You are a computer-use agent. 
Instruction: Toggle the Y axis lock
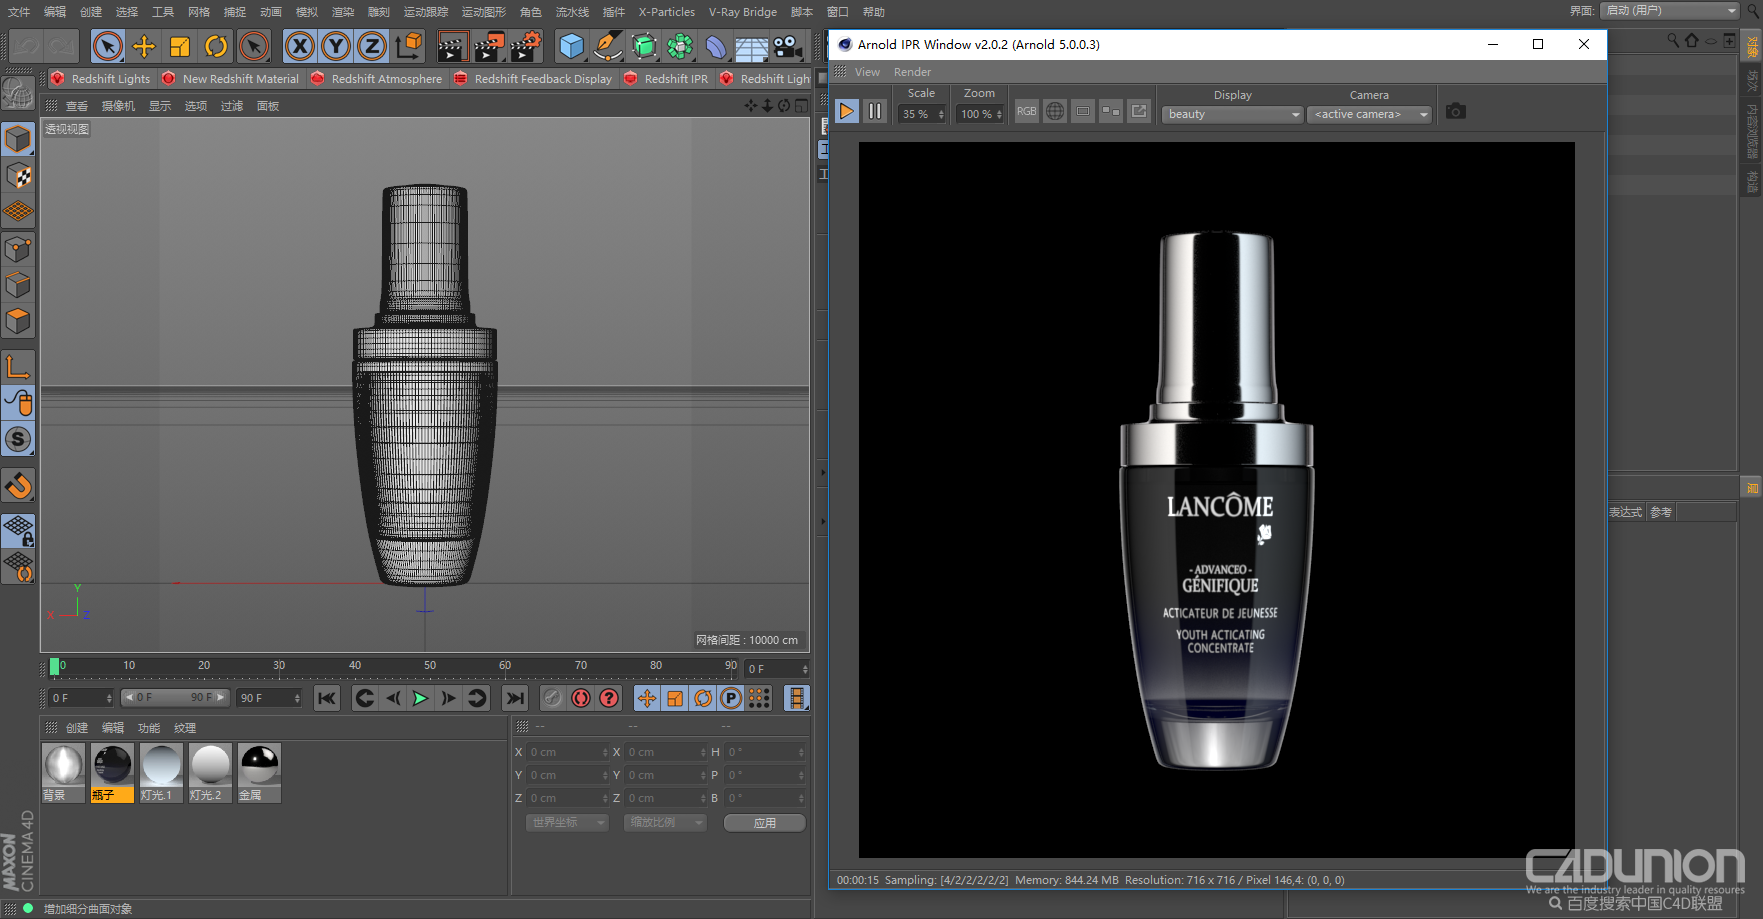click(336, 46)
